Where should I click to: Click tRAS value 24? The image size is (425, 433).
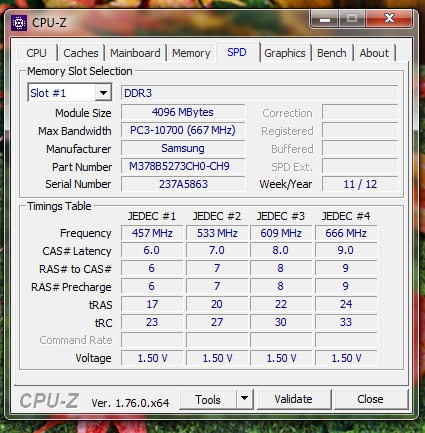tap(346, 304)
